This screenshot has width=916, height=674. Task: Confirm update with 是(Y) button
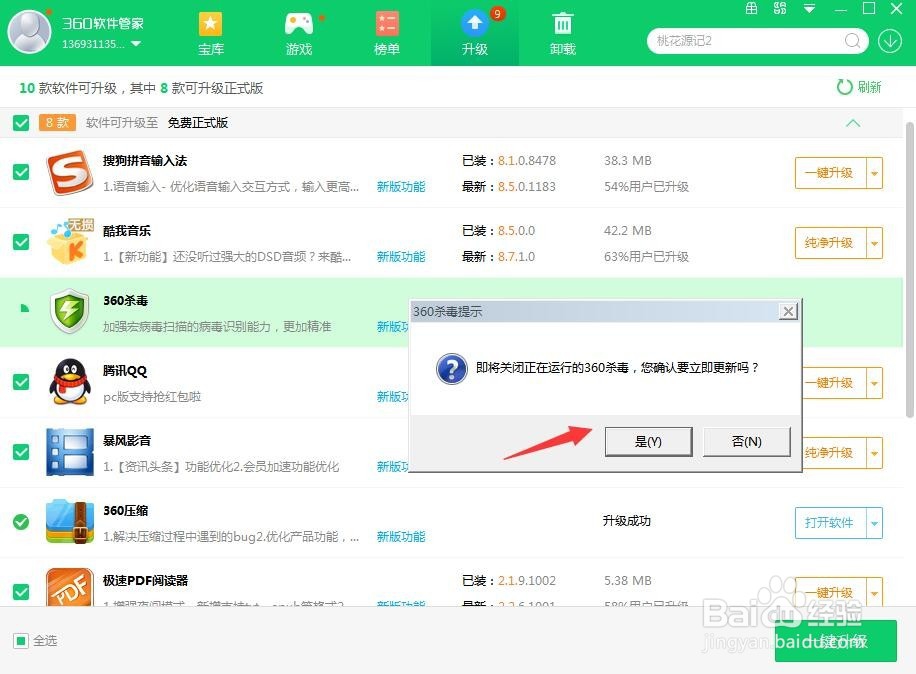648,442
